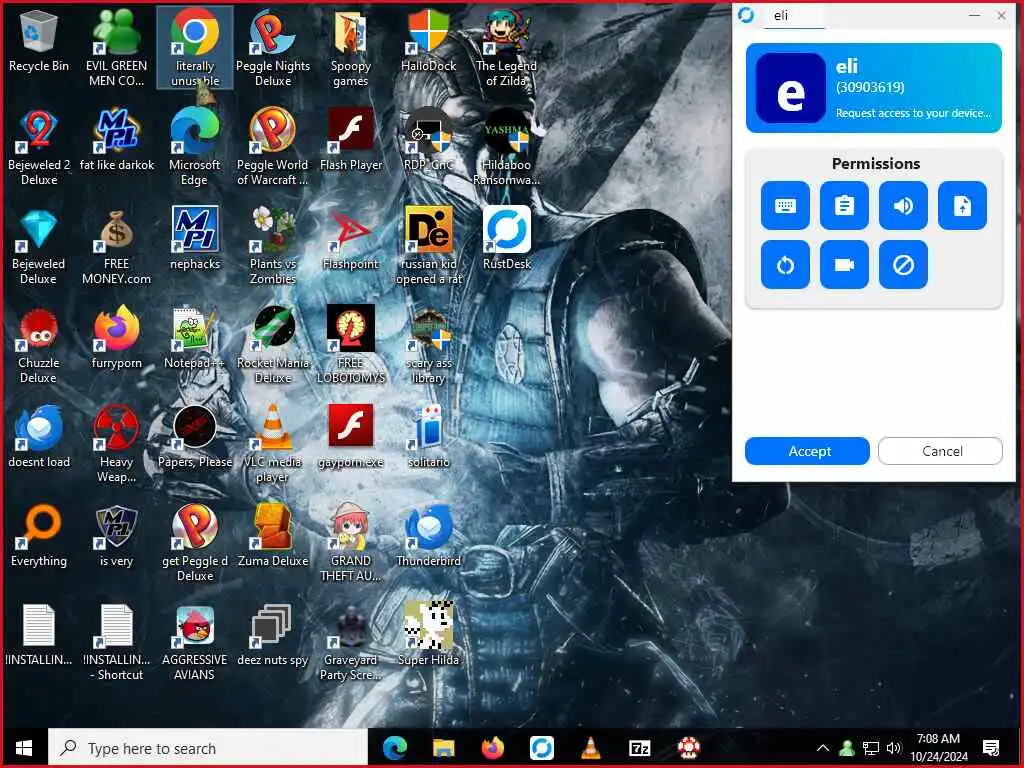Select AGGRESSIVE AVIANS desktop icon
Image resolution: width=1024 pixels, height=768 pixels.
point(195,643)
